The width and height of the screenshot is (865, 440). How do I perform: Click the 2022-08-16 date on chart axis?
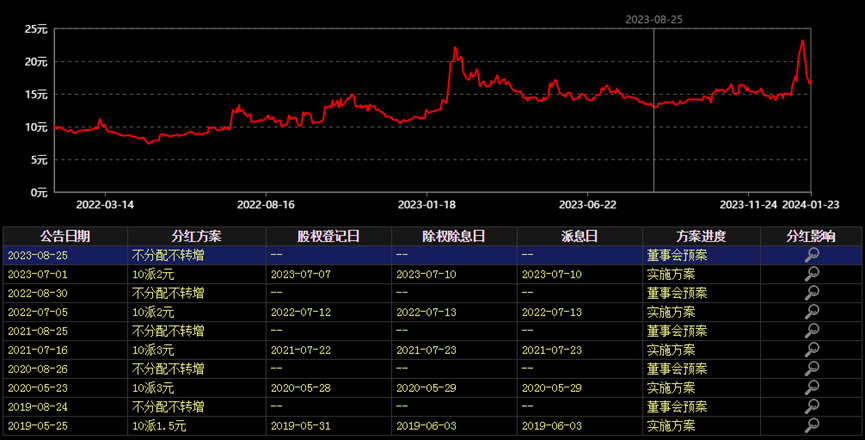[266, 205]
